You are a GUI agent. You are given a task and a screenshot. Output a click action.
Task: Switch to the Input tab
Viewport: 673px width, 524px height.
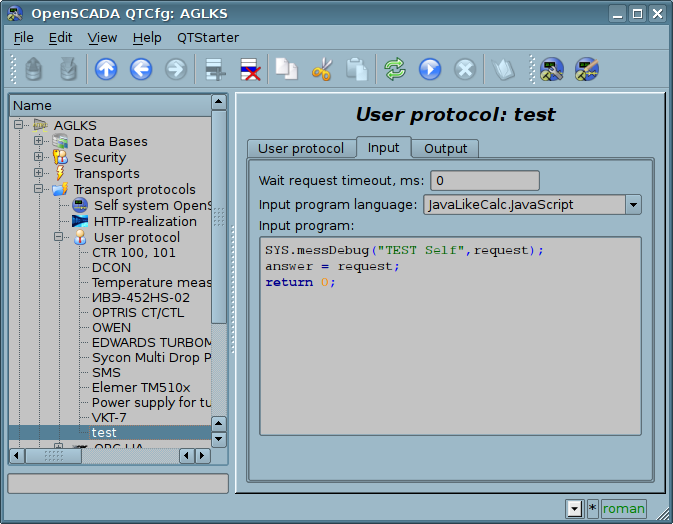click(x=383, y=148)
